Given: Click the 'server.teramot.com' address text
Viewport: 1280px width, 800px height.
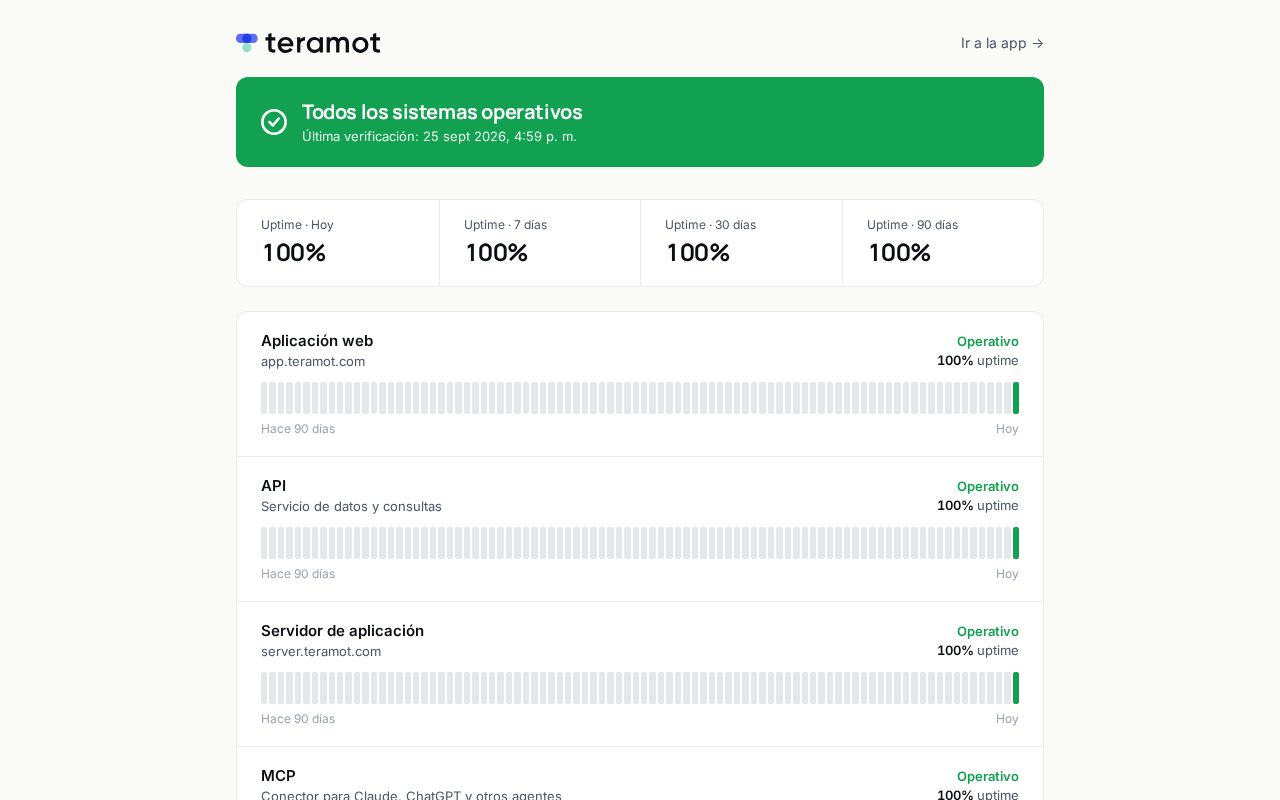Looking at the screenshot, I should click(321, 651).
